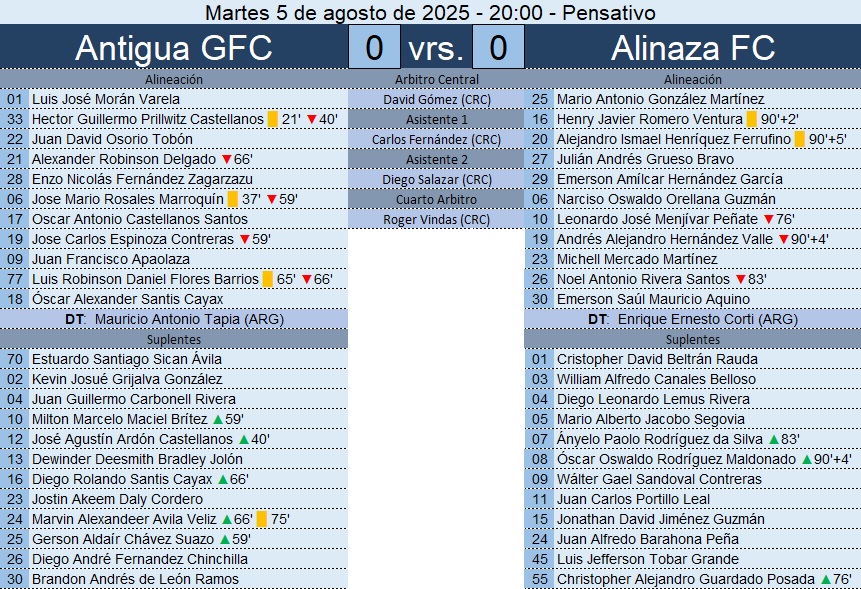Select coach Mauricio Antonio Tapia (ARG) row
Viewport: 861px width, 589px height.
click(174, 319)
